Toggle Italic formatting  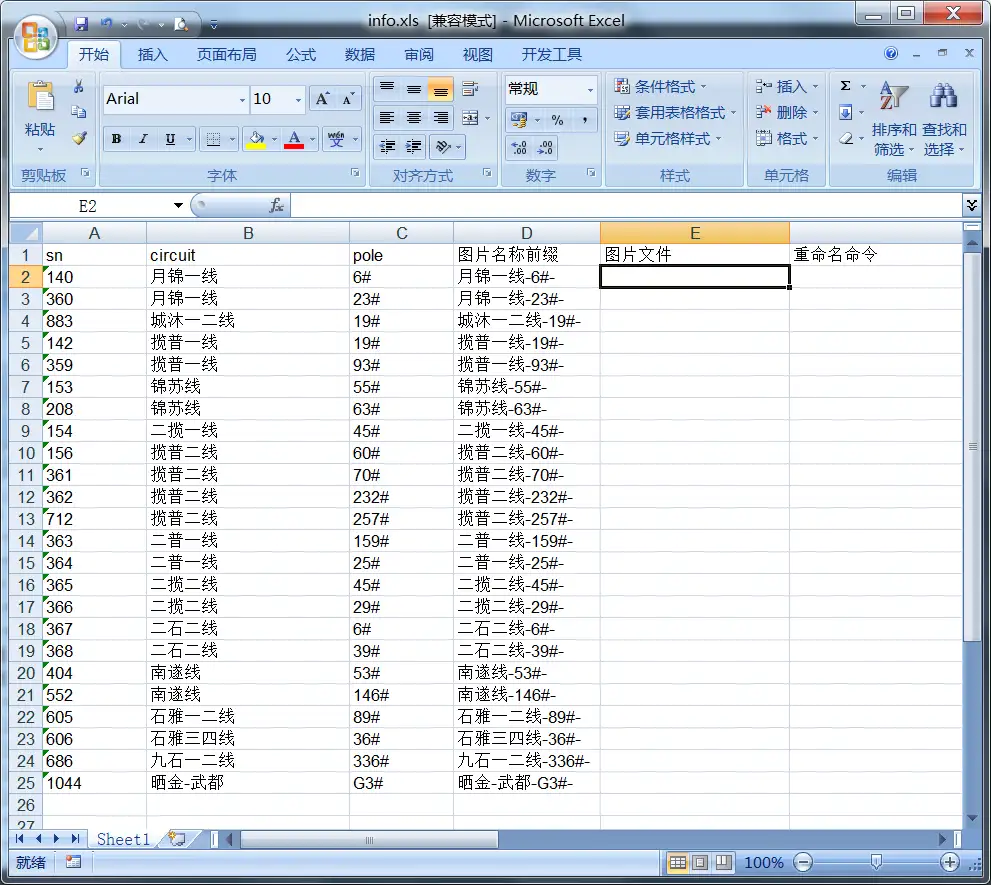point(143,139)
